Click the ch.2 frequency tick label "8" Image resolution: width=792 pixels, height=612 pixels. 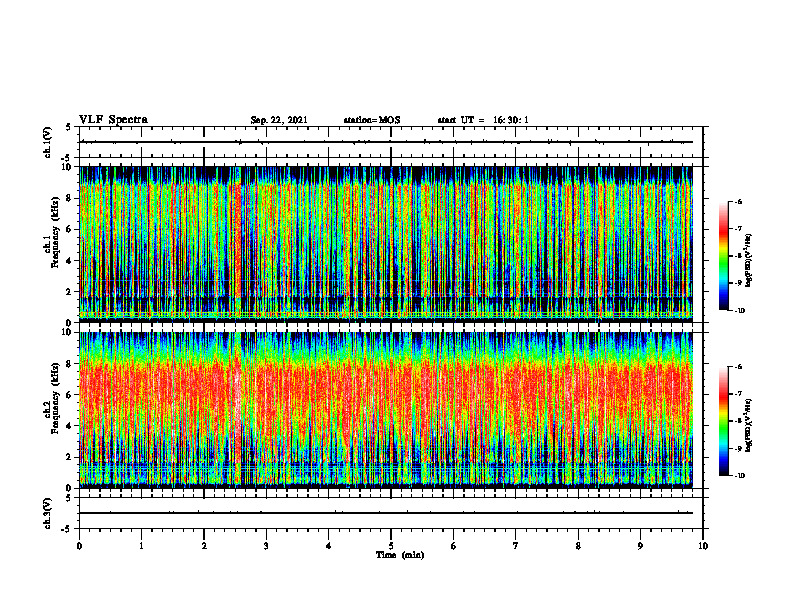(x=70, y=364)
